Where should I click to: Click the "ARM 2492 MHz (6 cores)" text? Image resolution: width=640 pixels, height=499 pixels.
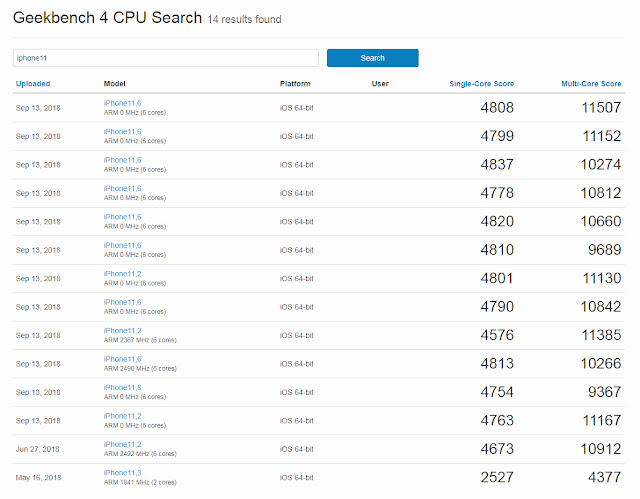[140, 454]
